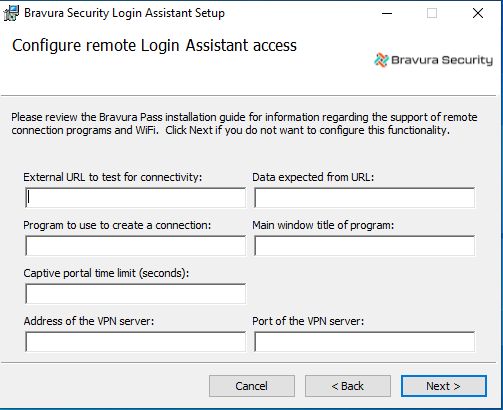Screen dimensions: 503x410
Task: Select the Program to create connection field
Action: pyautogui.click(x=136, y=246)
